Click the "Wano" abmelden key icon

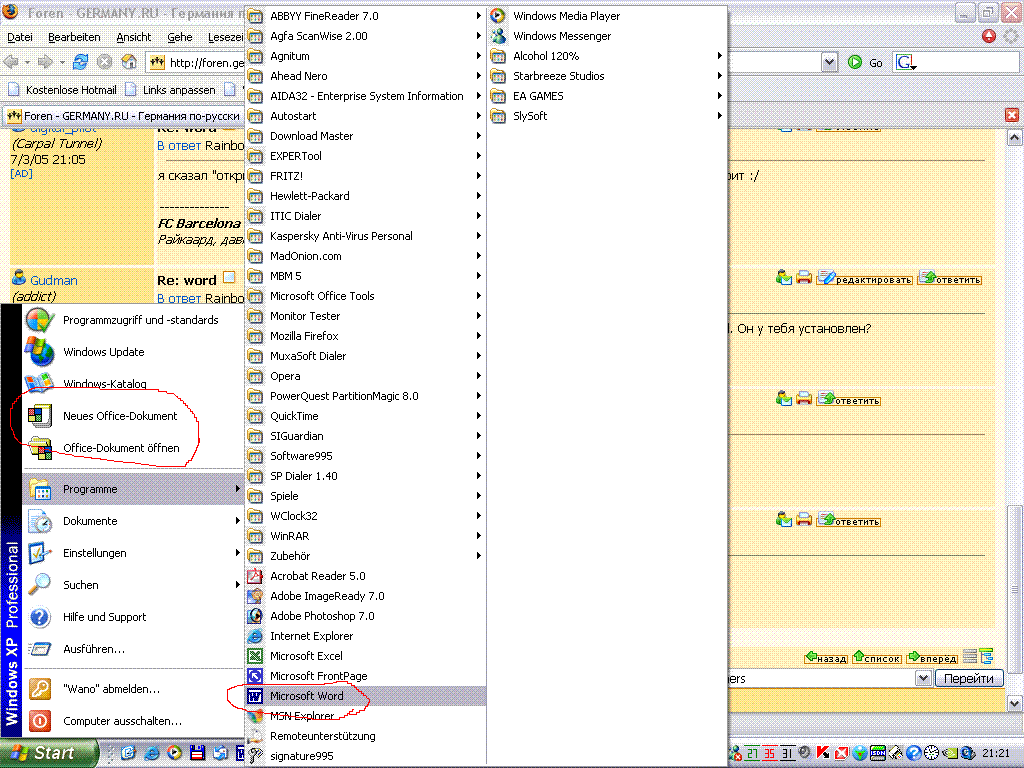click(40, 689)
